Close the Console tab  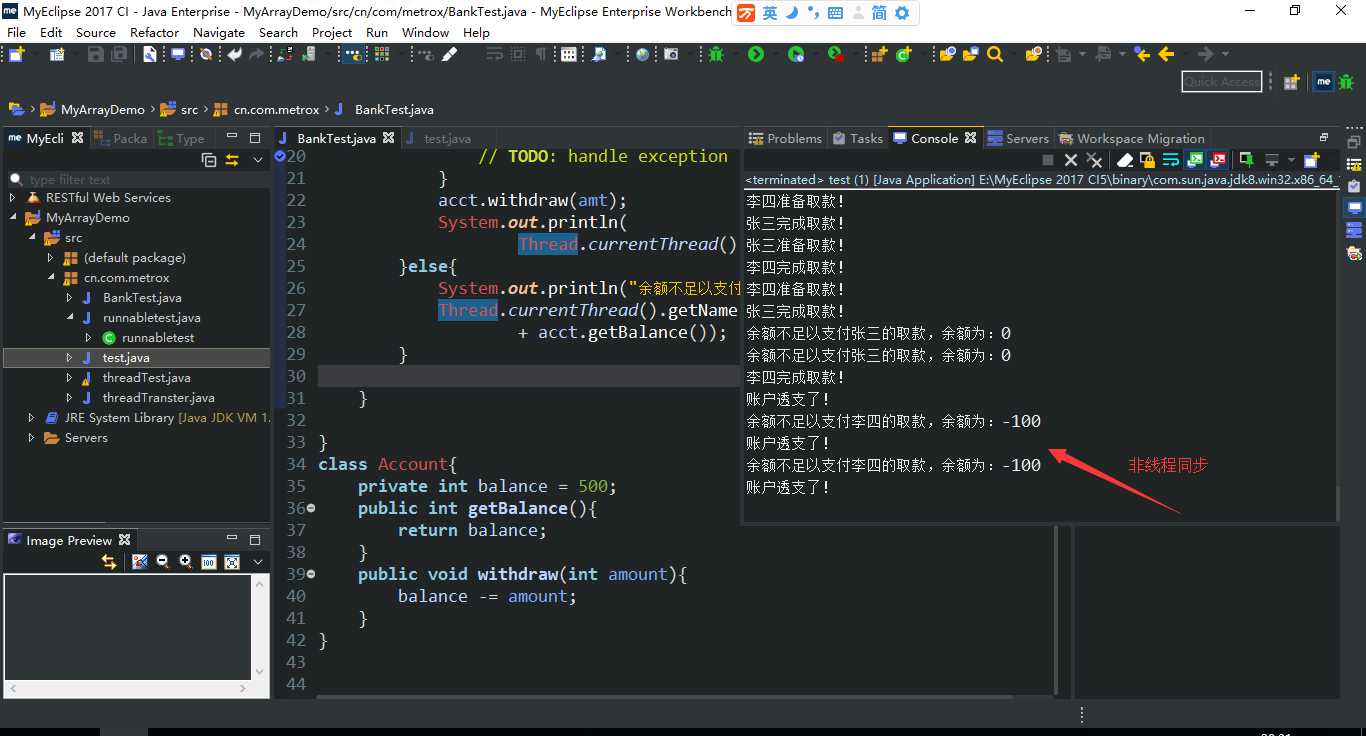click(970, 138)
